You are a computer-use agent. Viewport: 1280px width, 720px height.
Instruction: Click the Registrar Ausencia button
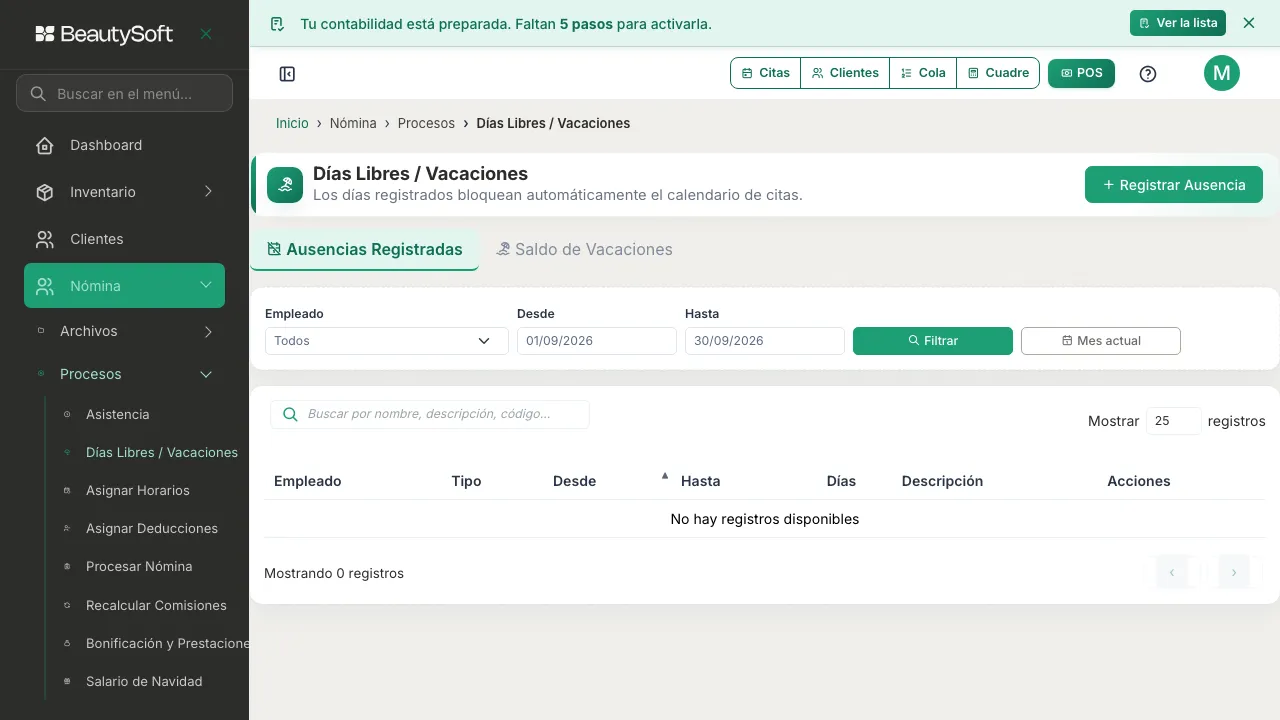pos(1174,185)
